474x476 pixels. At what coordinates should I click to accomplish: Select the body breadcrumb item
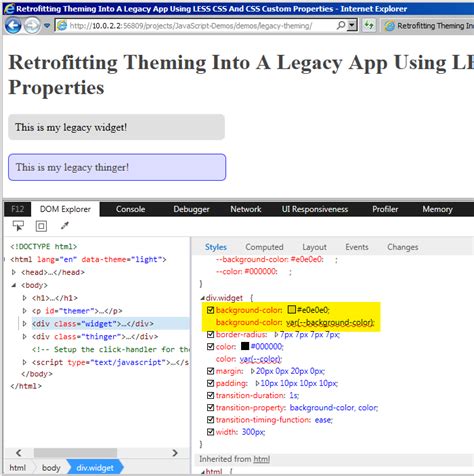(x=51, y=468)
